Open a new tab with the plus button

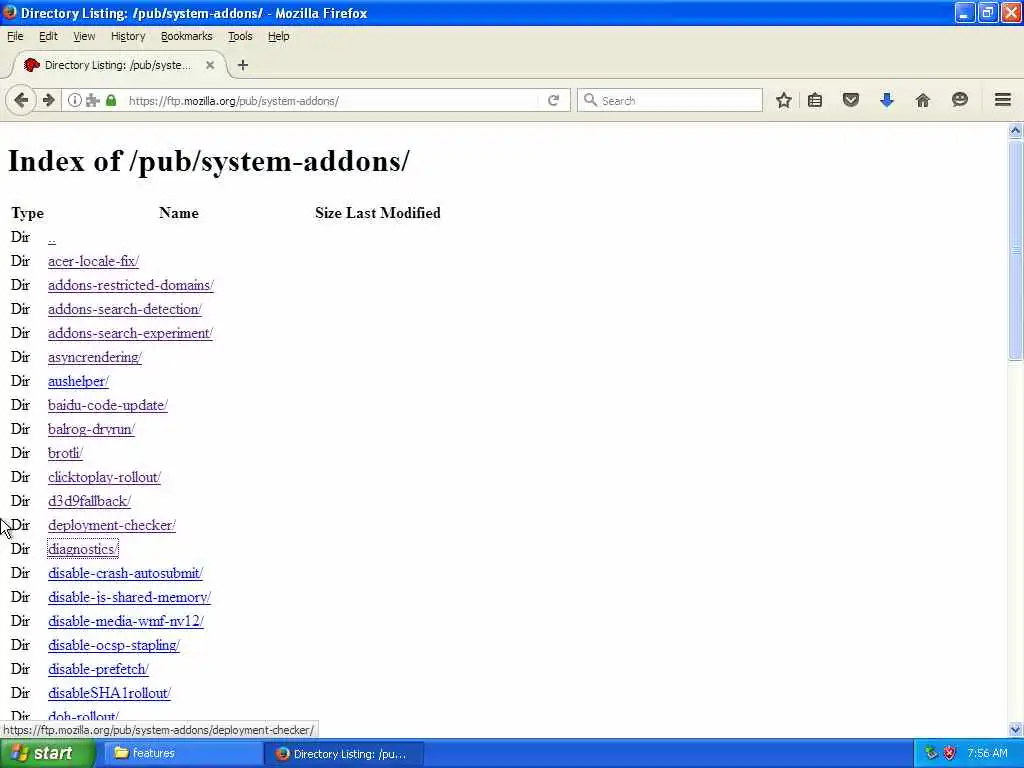pos(243,65)
